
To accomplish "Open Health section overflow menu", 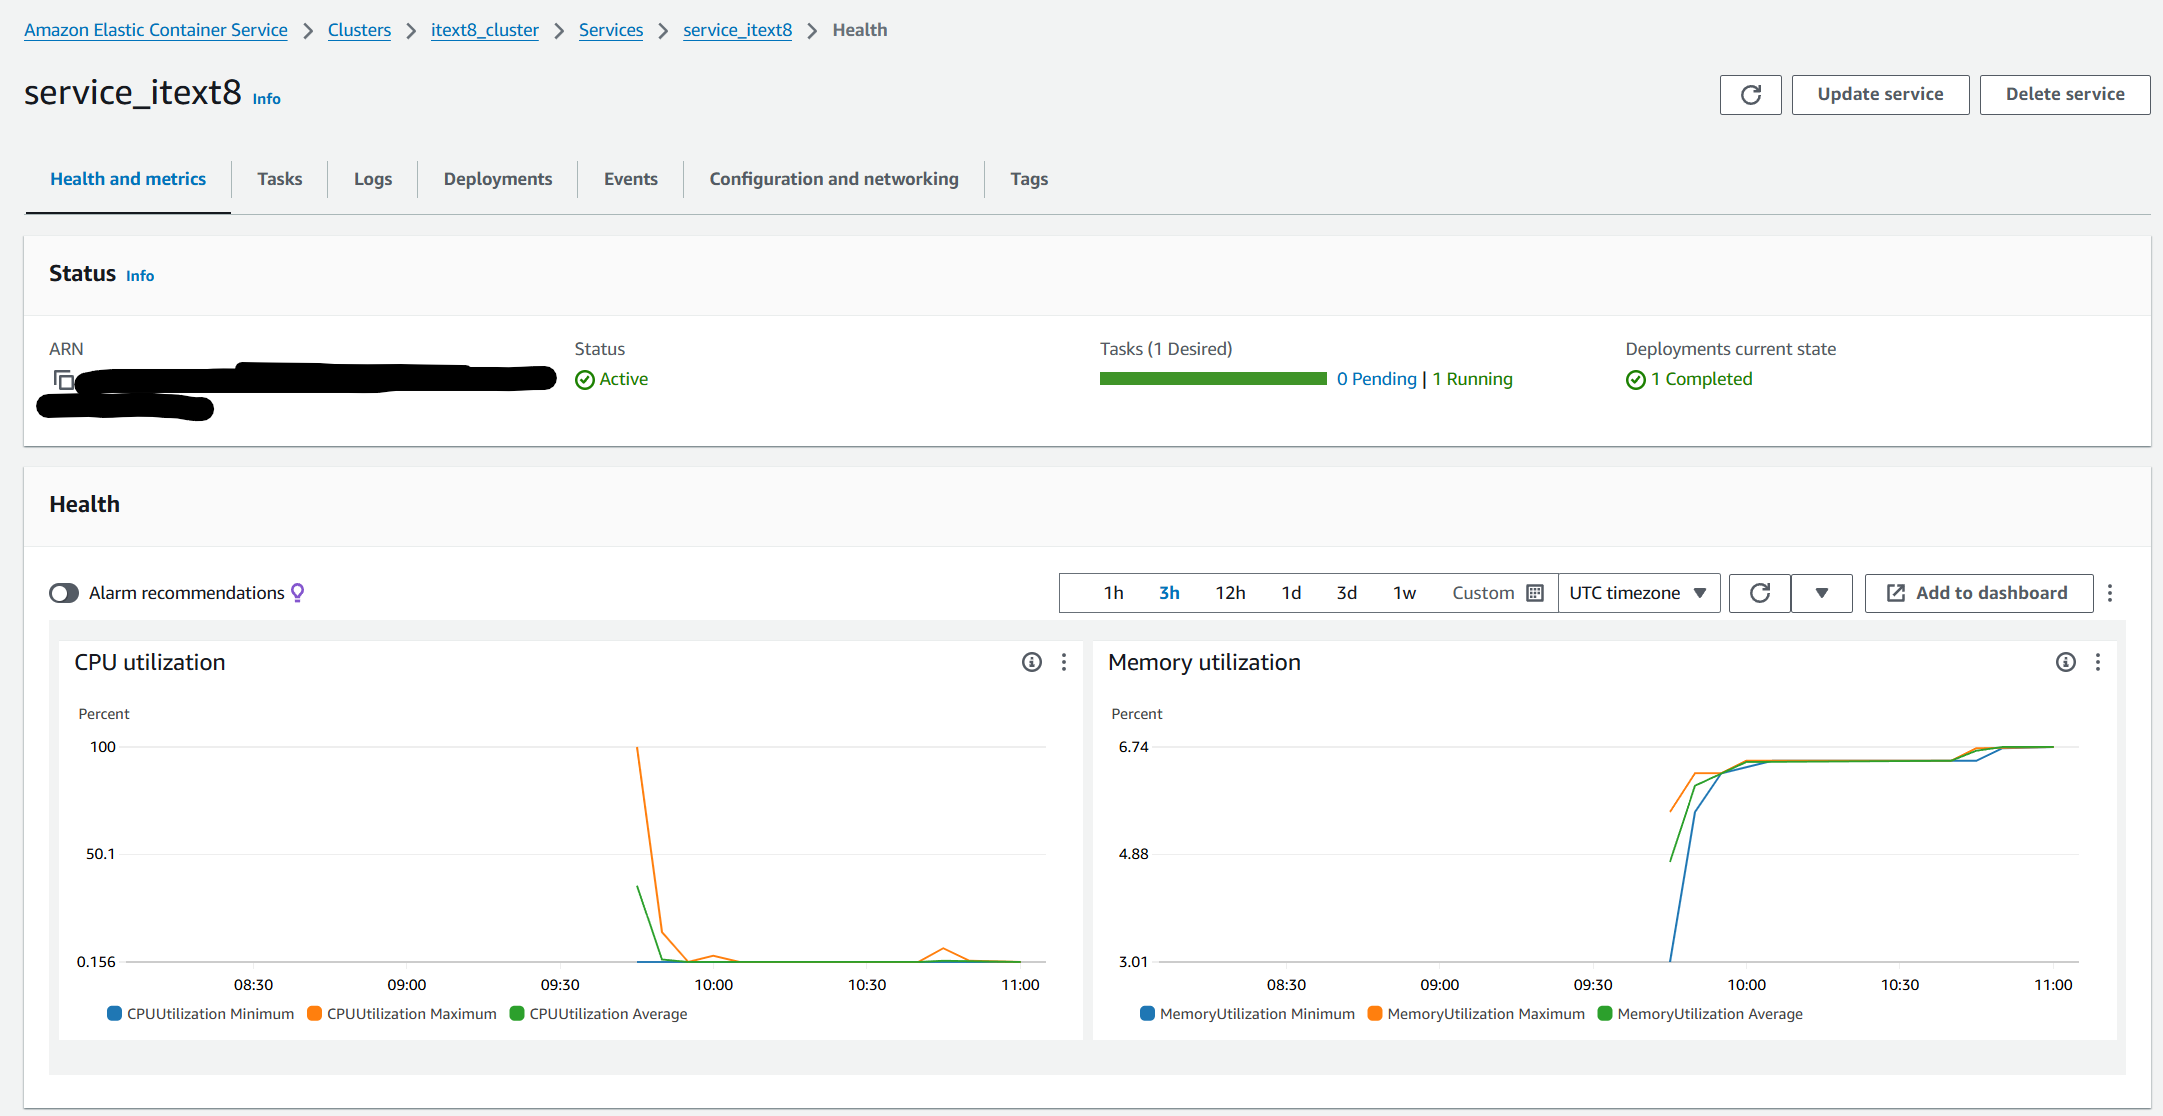I will tap(2110, 593).
